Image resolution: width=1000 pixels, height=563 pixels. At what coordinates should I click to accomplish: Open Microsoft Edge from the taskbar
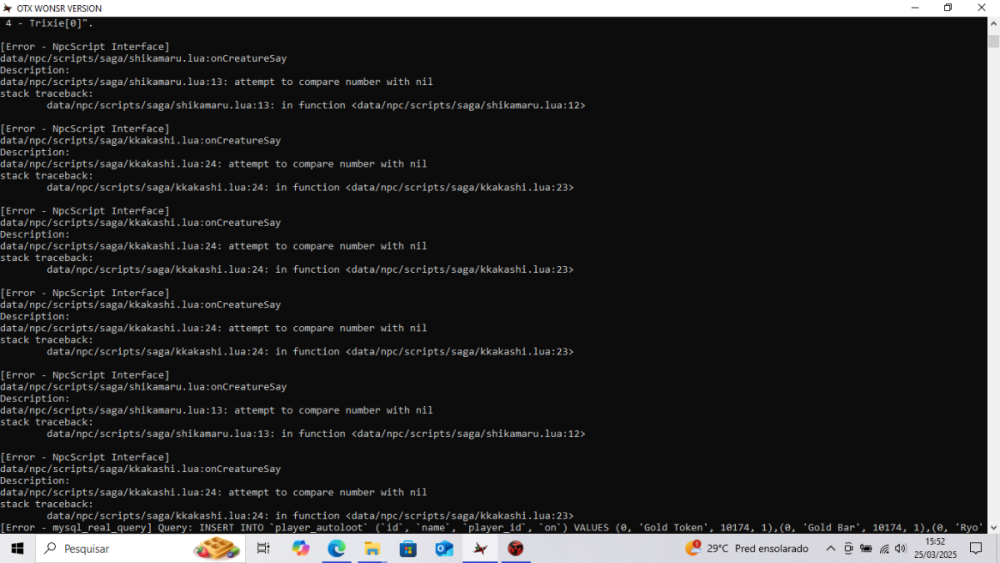[337, 548]
